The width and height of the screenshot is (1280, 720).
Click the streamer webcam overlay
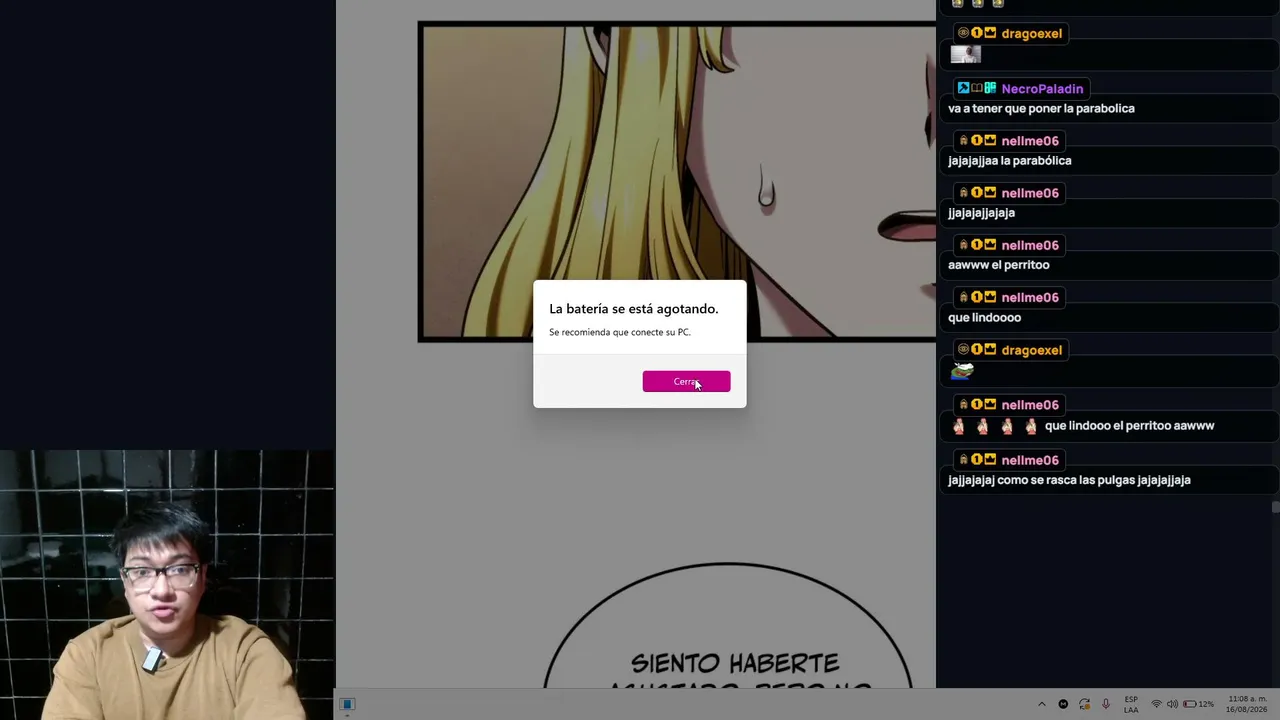tap(167, 585)
